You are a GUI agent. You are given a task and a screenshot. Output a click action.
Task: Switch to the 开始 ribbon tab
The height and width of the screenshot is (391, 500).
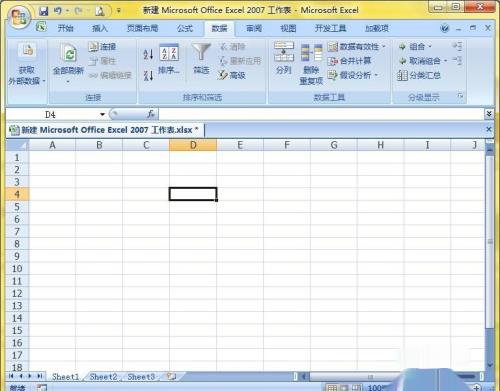(65, 28)
